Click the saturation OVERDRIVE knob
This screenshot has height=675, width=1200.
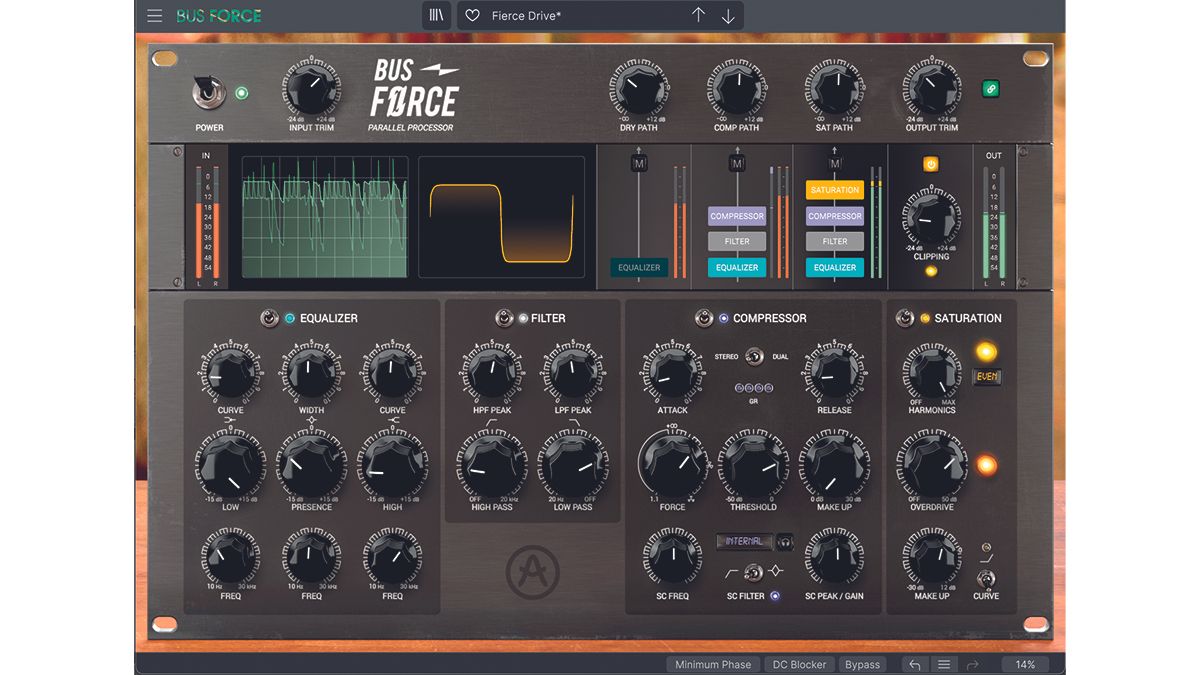pyautogui.click(x=931, y=465)
